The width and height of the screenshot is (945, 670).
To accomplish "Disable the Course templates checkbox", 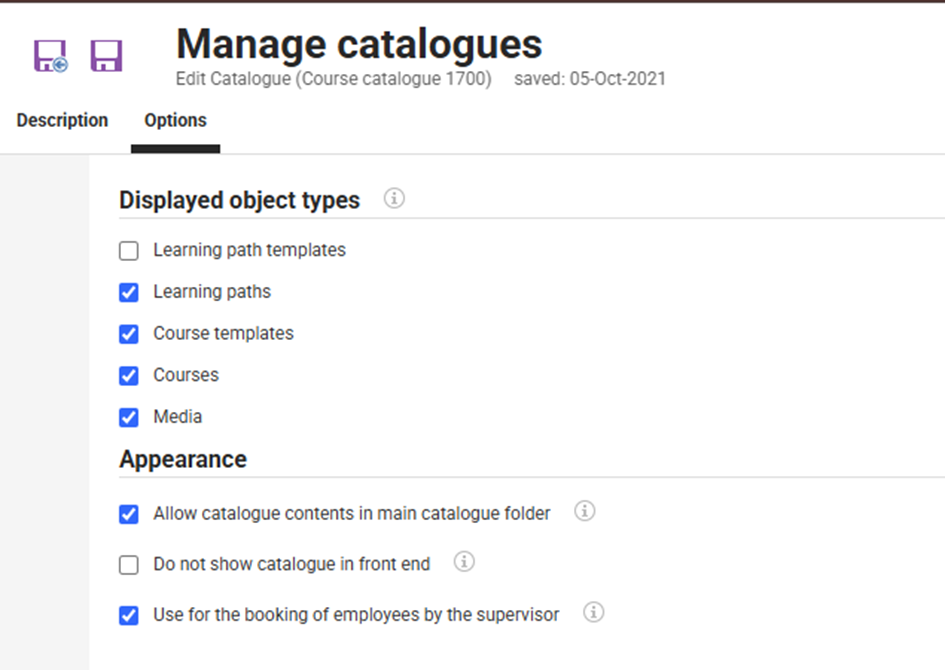I will pos(128,333).
